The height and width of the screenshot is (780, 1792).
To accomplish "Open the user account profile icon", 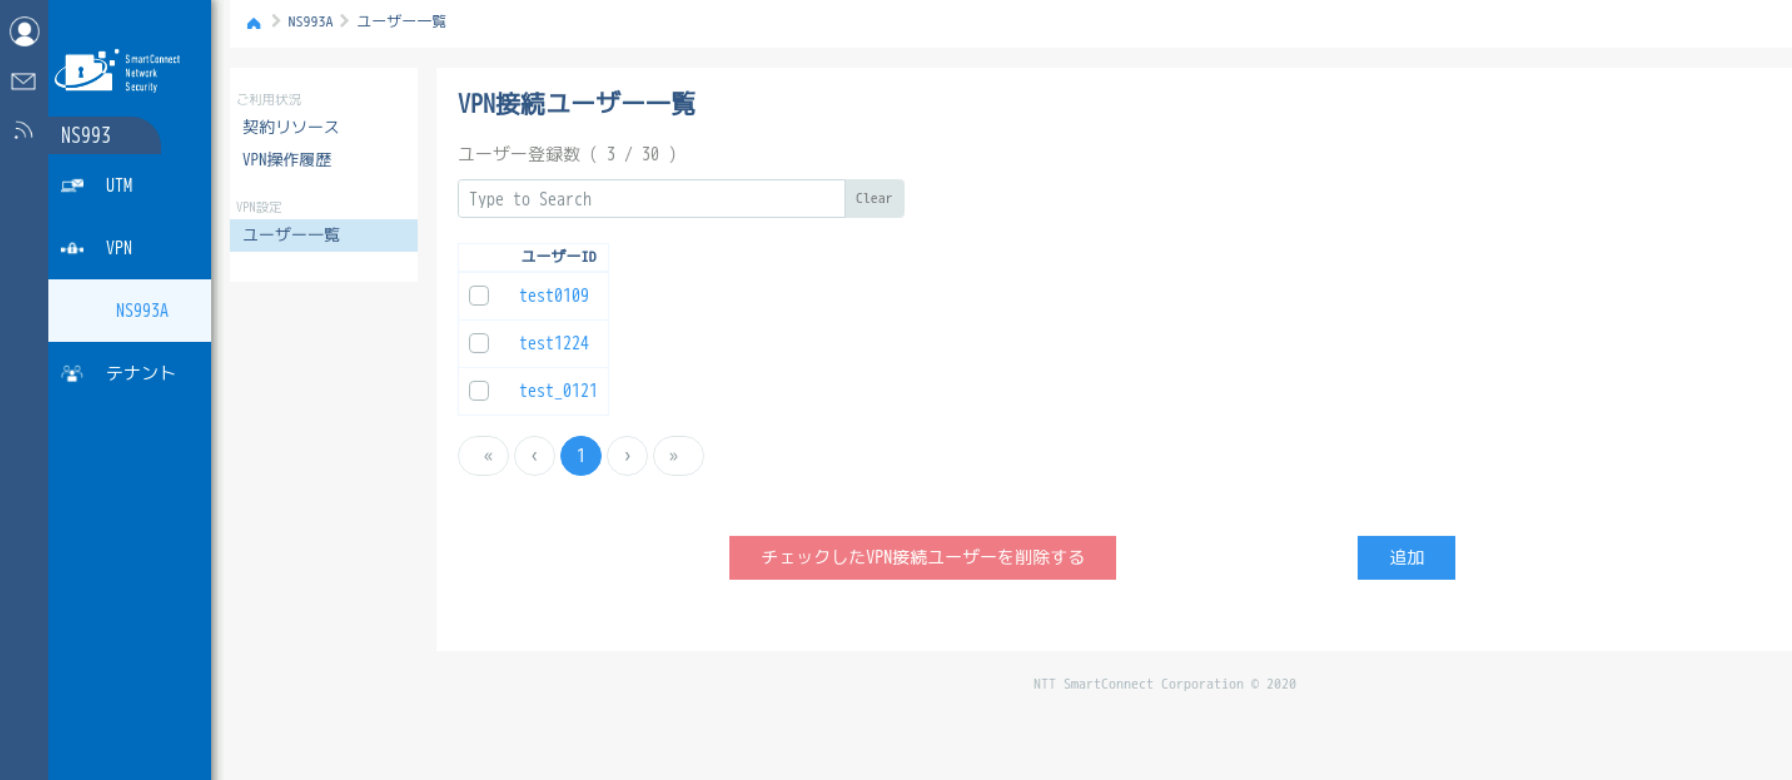I will point(24,31).
